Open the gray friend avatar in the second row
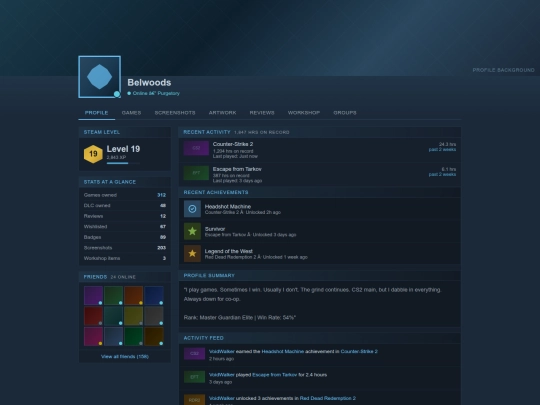The width and height of the screenshot is (540, 405). click(154, 316)
